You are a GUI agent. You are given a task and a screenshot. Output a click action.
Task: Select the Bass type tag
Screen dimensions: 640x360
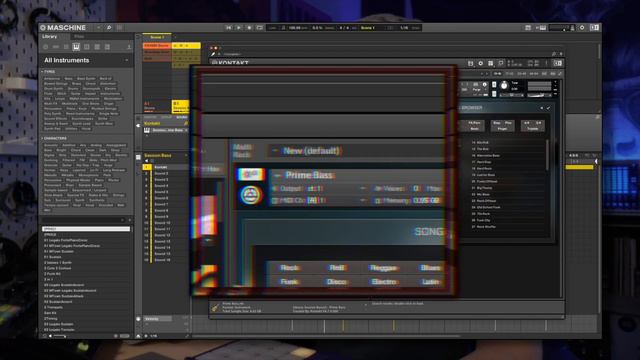pyautogui.click(x=68, y=78)
